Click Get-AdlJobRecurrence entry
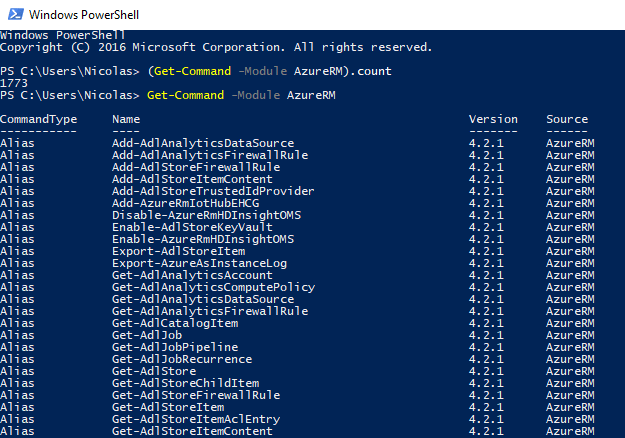The width and height of the screenshot is (625, 438). click(182, 359)
